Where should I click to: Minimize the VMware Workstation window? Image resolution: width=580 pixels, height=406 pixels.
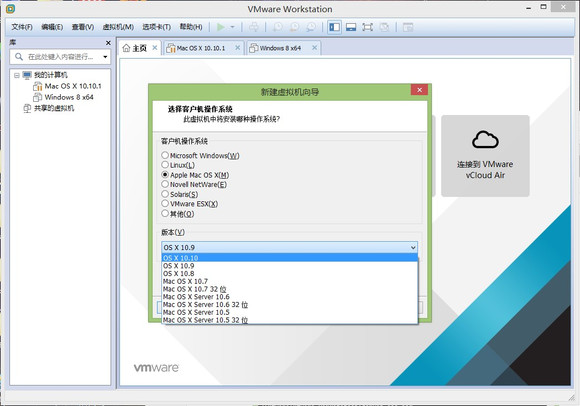point(529,8)
